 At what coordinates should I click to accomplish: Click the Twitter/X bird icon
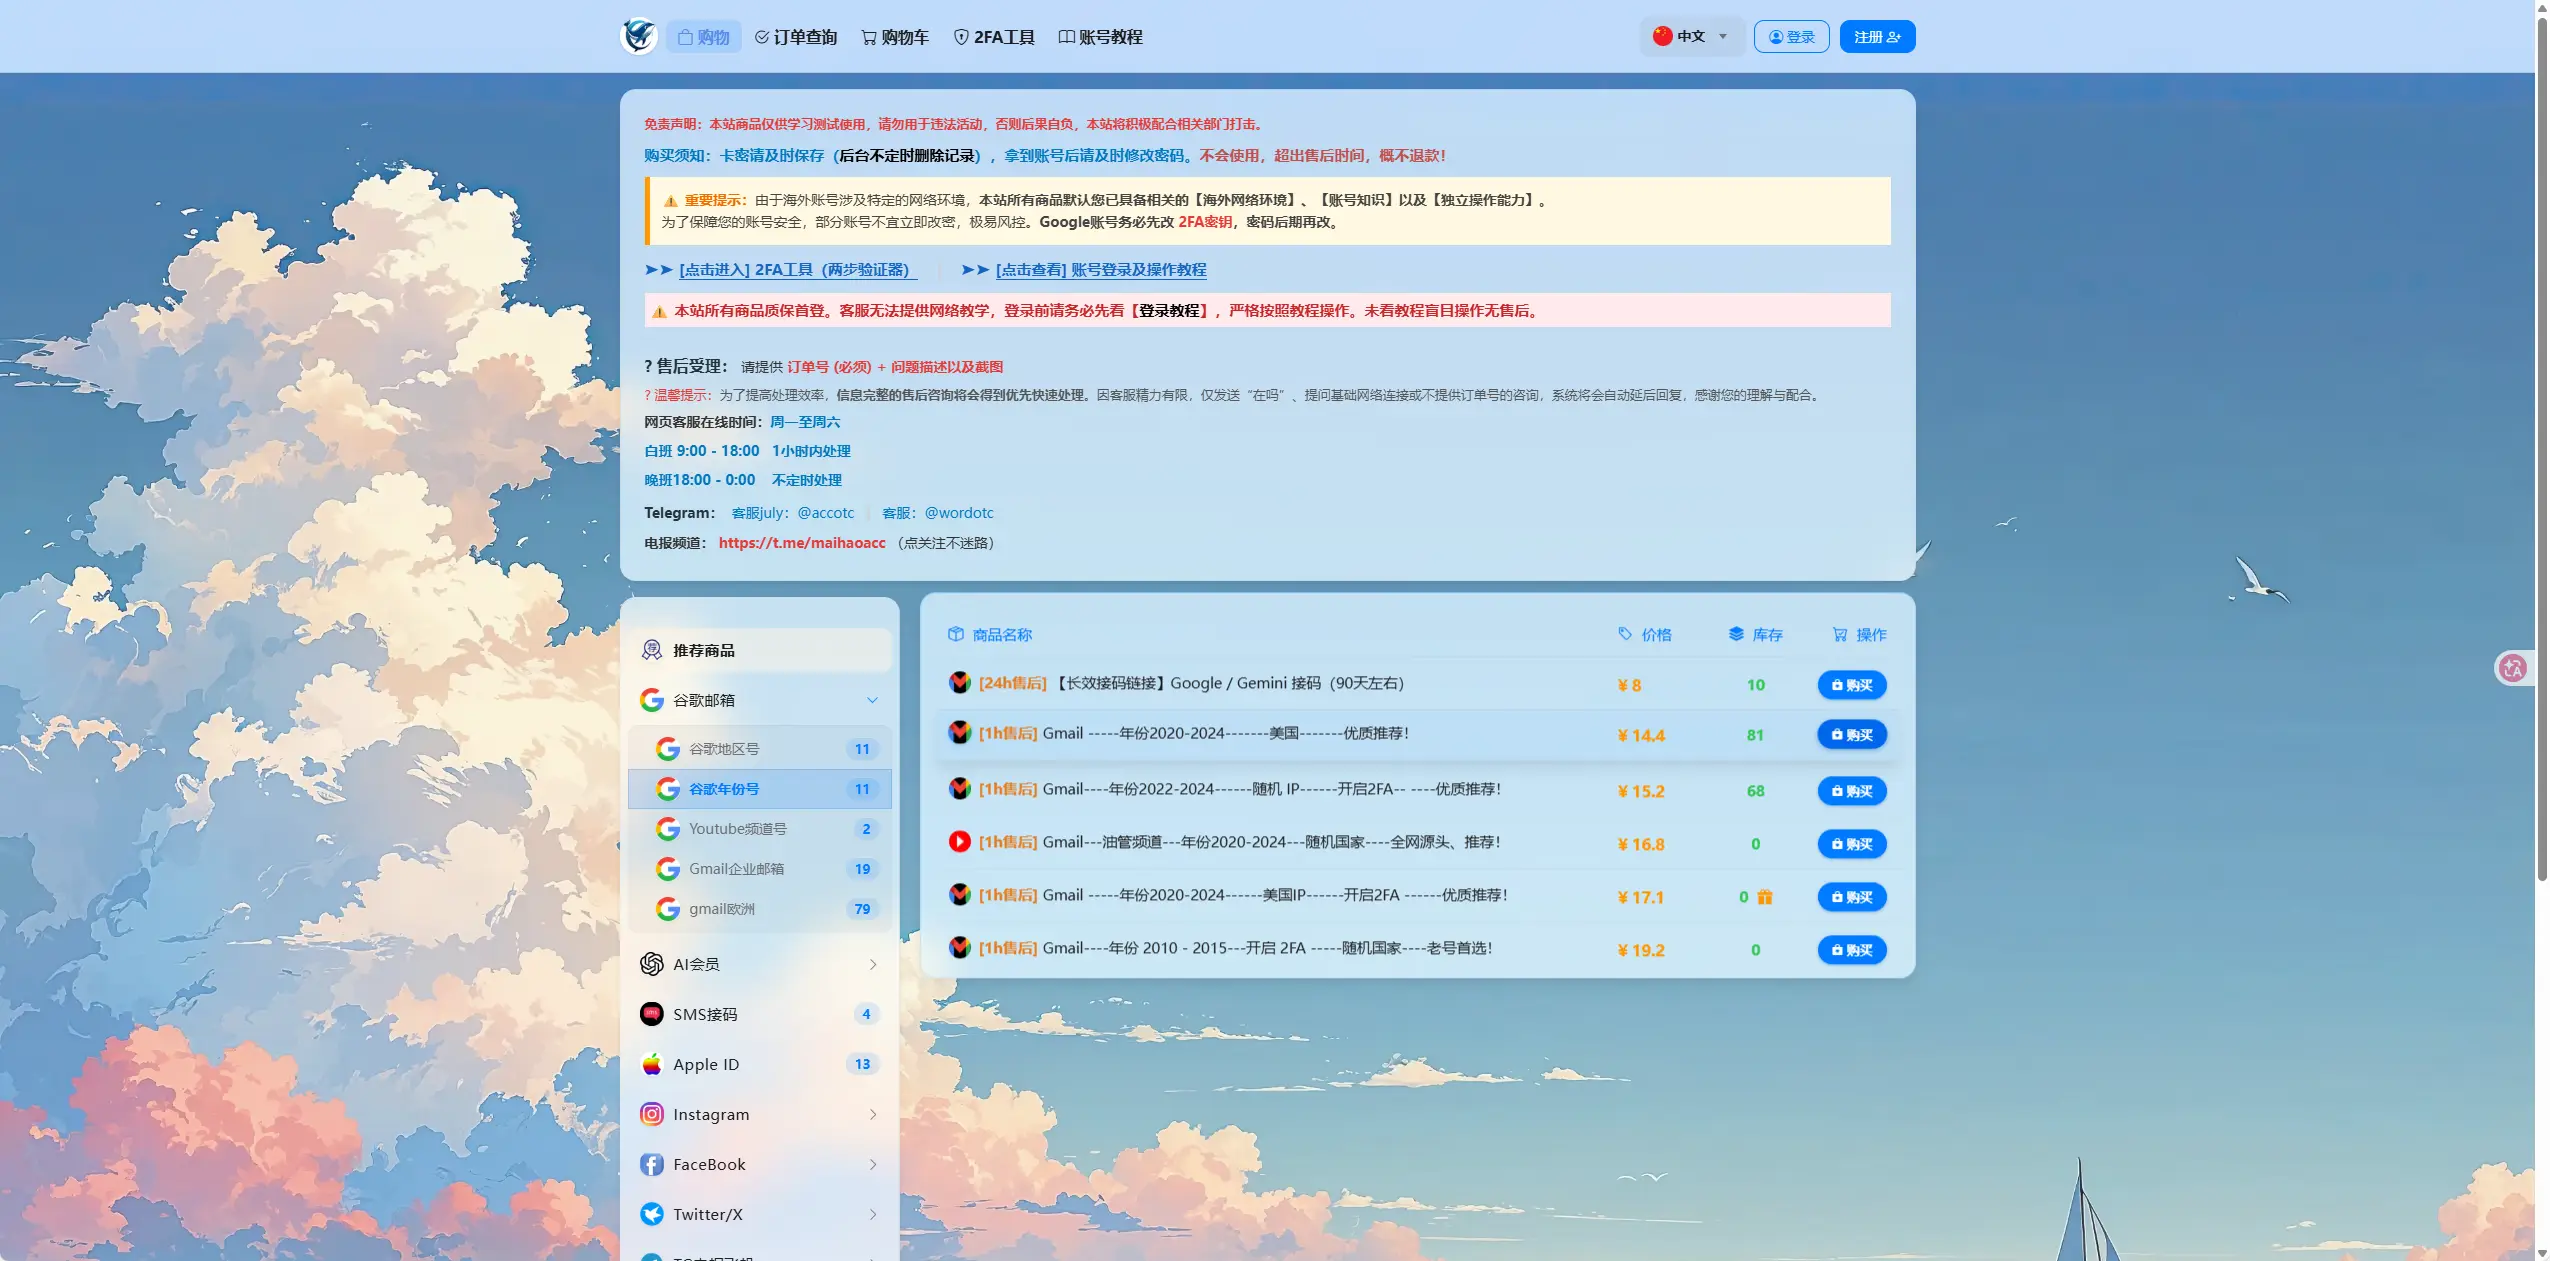coord(652,1214)
